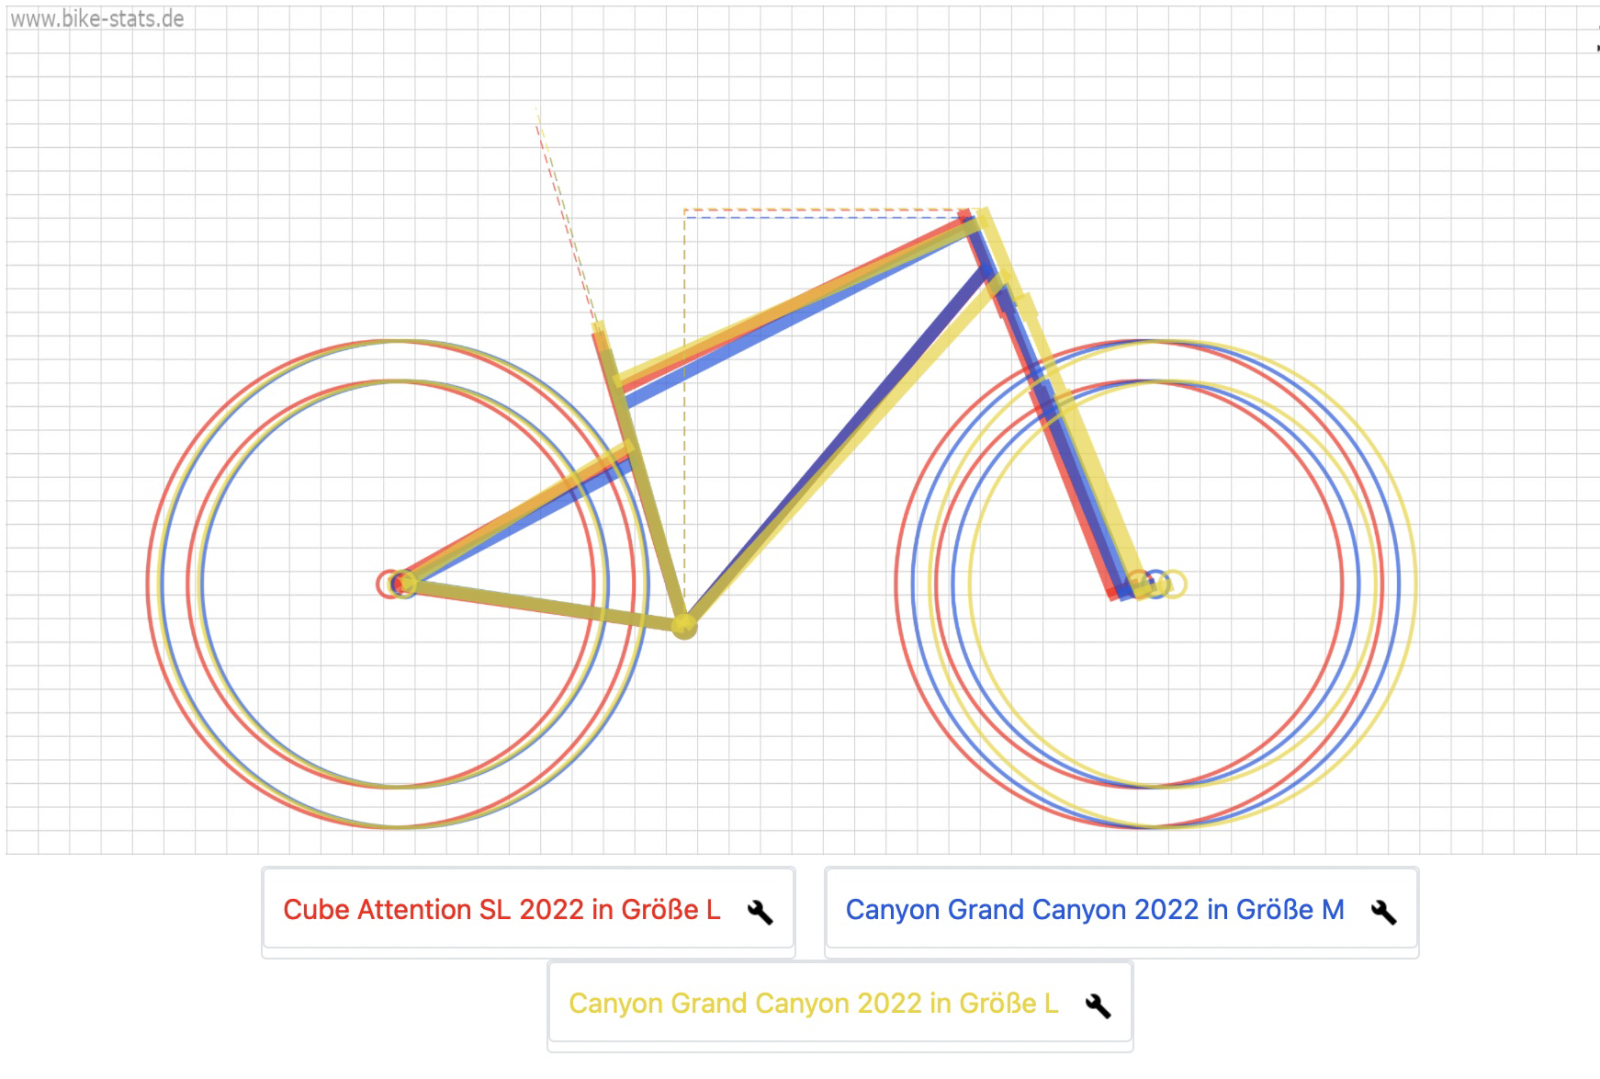Open settings wrench for Grand Canyon Größe M

[1384, 911]
